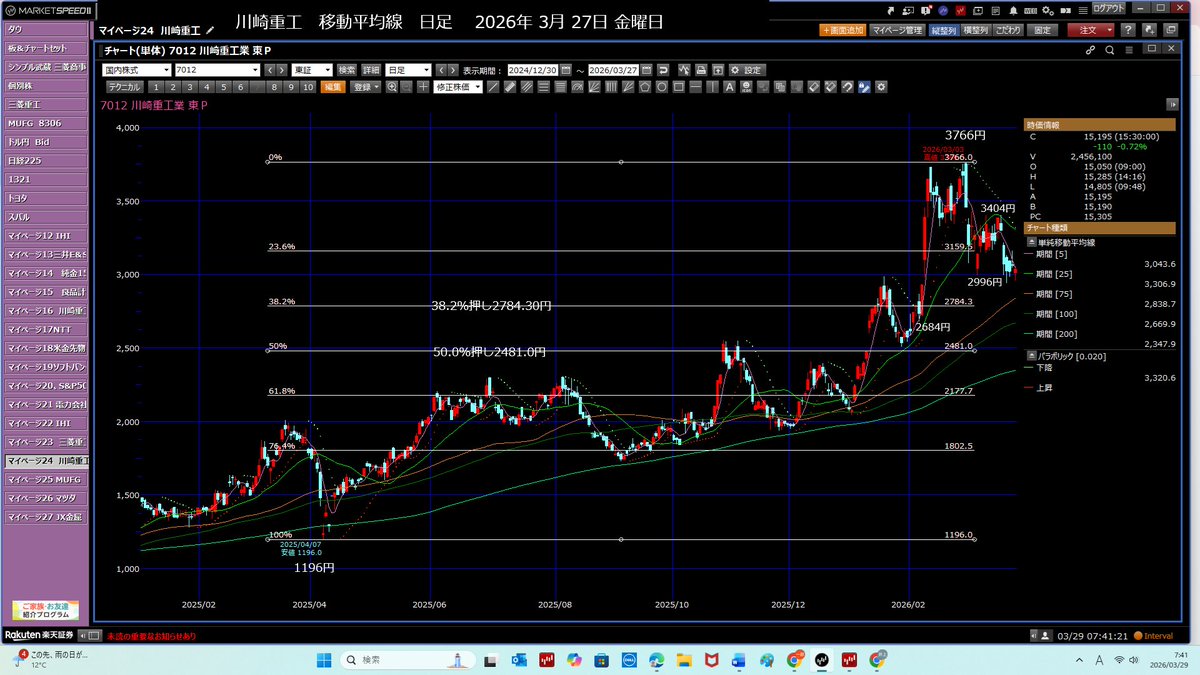Click the chart 設定 settings button

click(x=747, y=70)
